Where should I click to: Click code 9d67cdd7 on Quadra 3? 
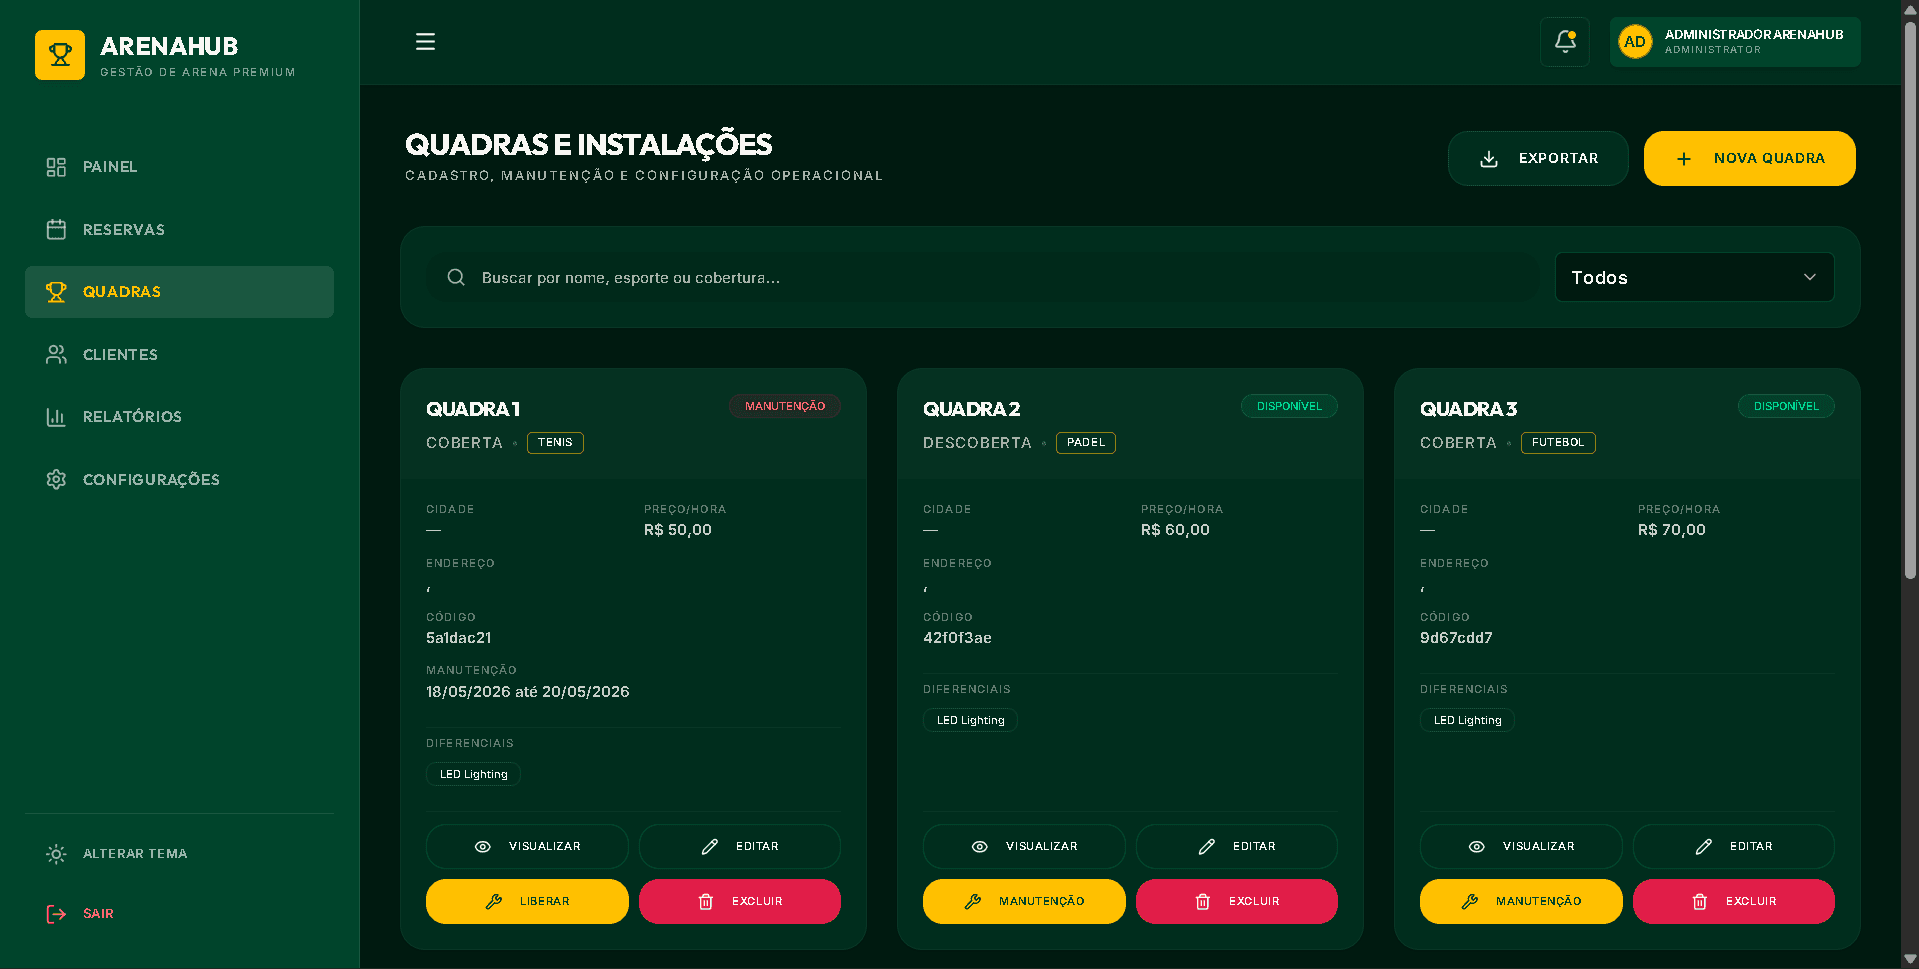coord(1456,638)
